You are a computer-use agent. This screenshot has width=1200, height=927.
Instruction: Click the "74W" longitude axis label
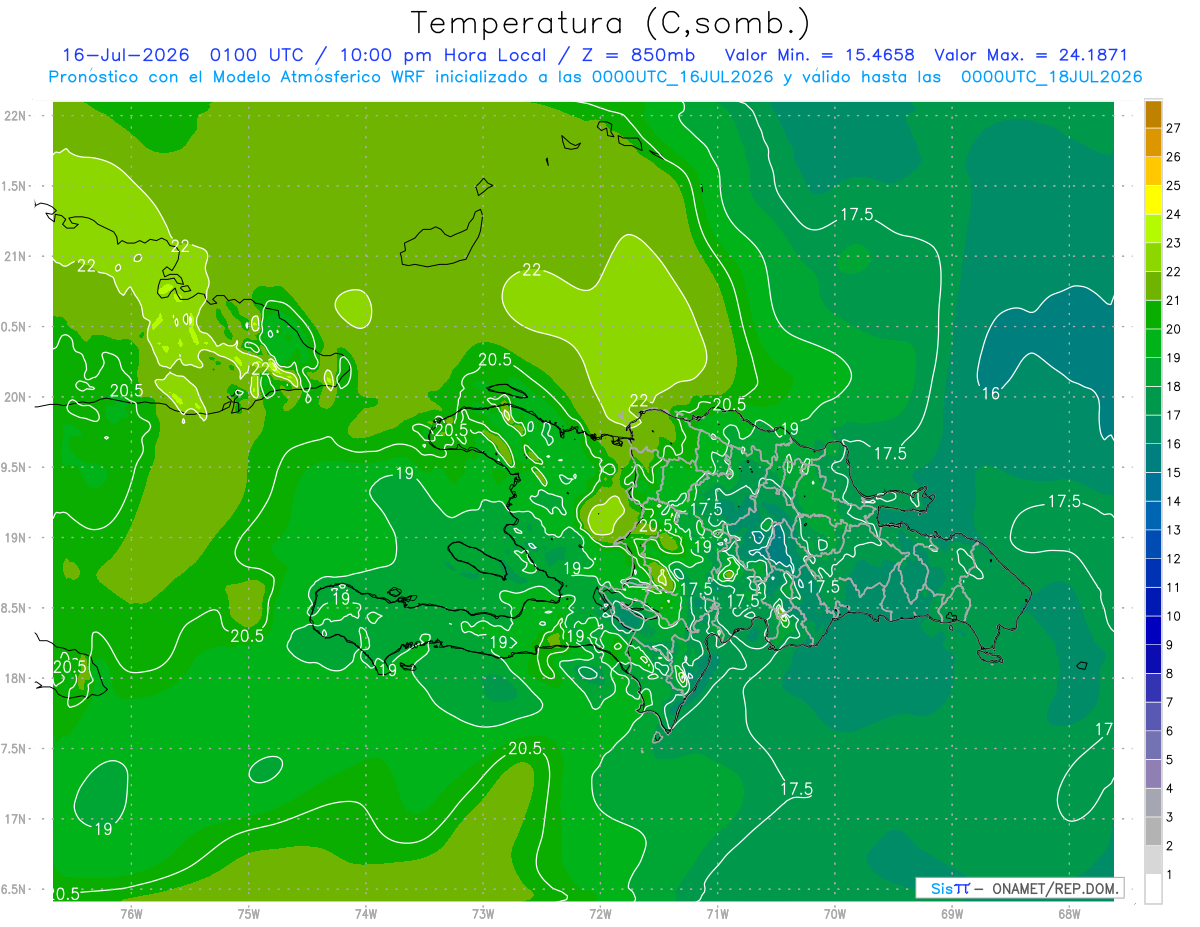(x=366, y=913)
